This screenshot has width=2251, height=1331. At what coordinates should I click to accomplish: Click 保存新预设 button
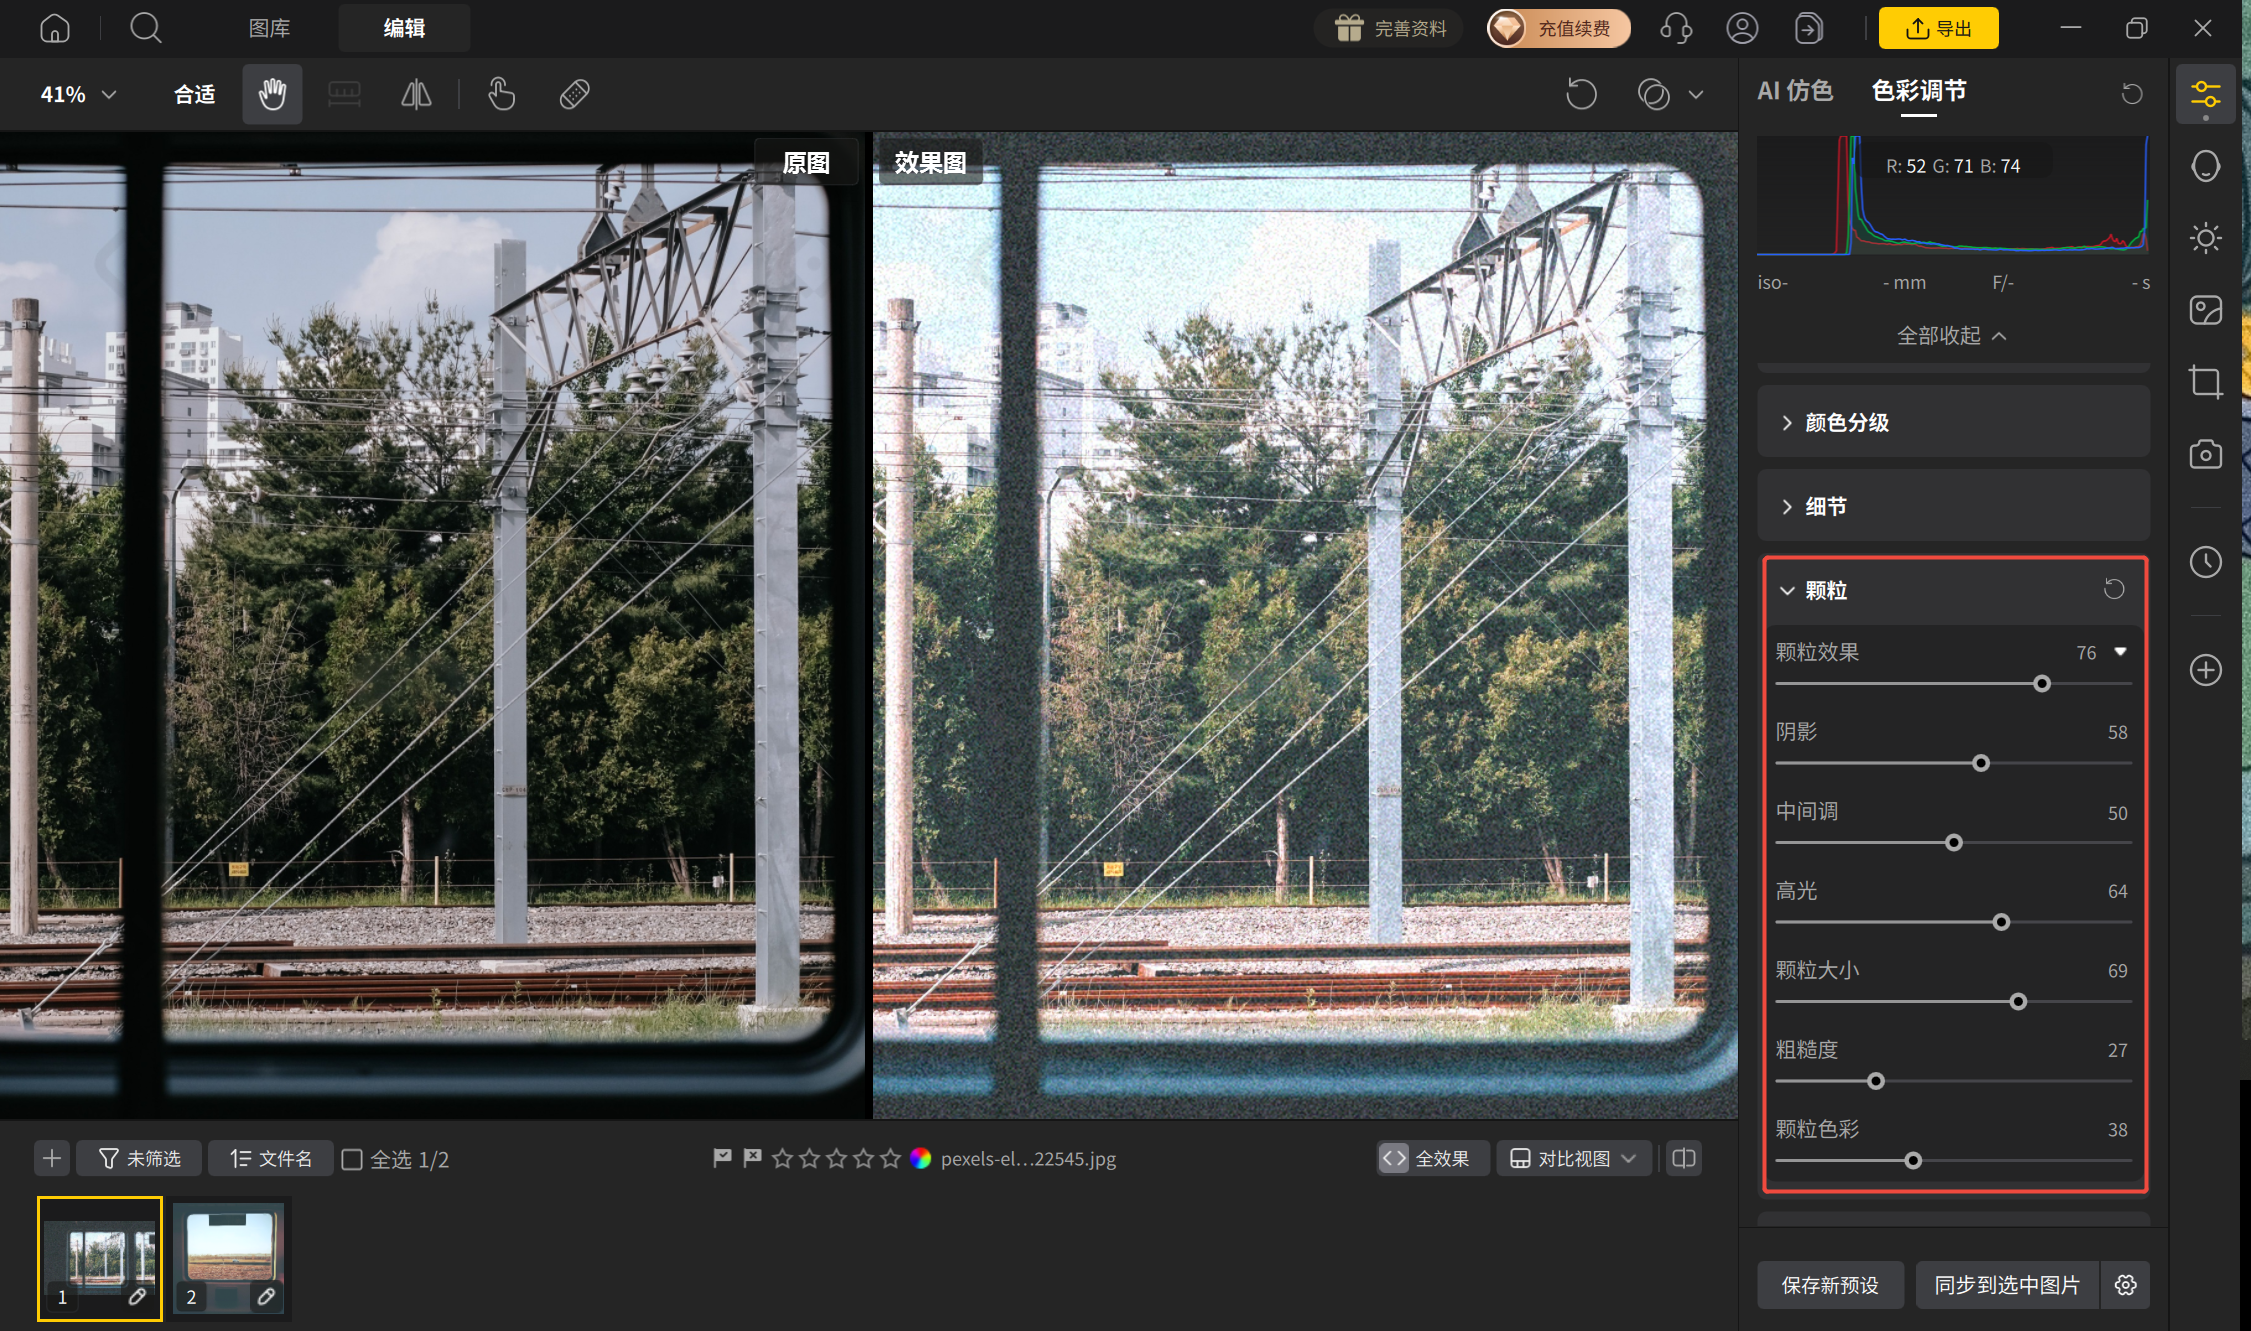[x=1830, y=1284]
